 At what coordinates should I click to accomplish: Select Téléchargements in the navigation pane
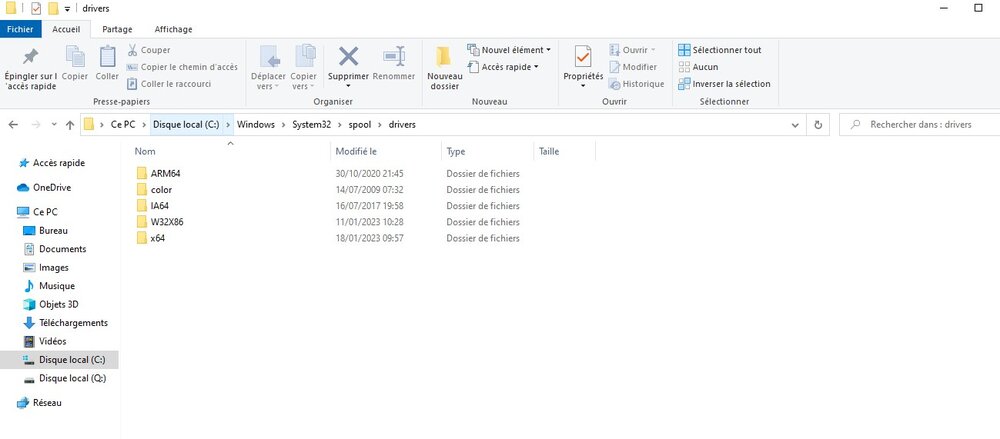tap(73, 323)
